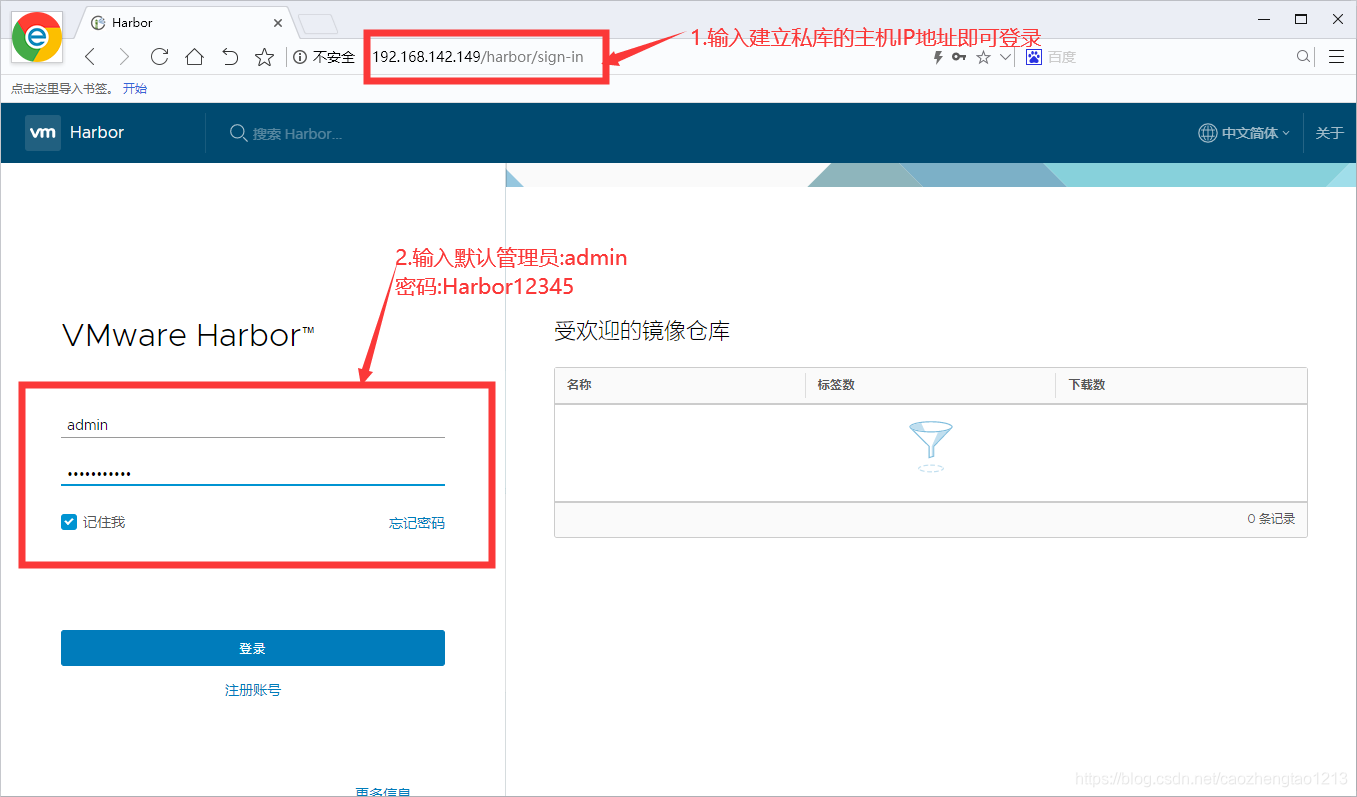Click the search magnifier in browser toolbar
The image size is (1357, 797).
pyautogui.click(x=1303, y=57)
